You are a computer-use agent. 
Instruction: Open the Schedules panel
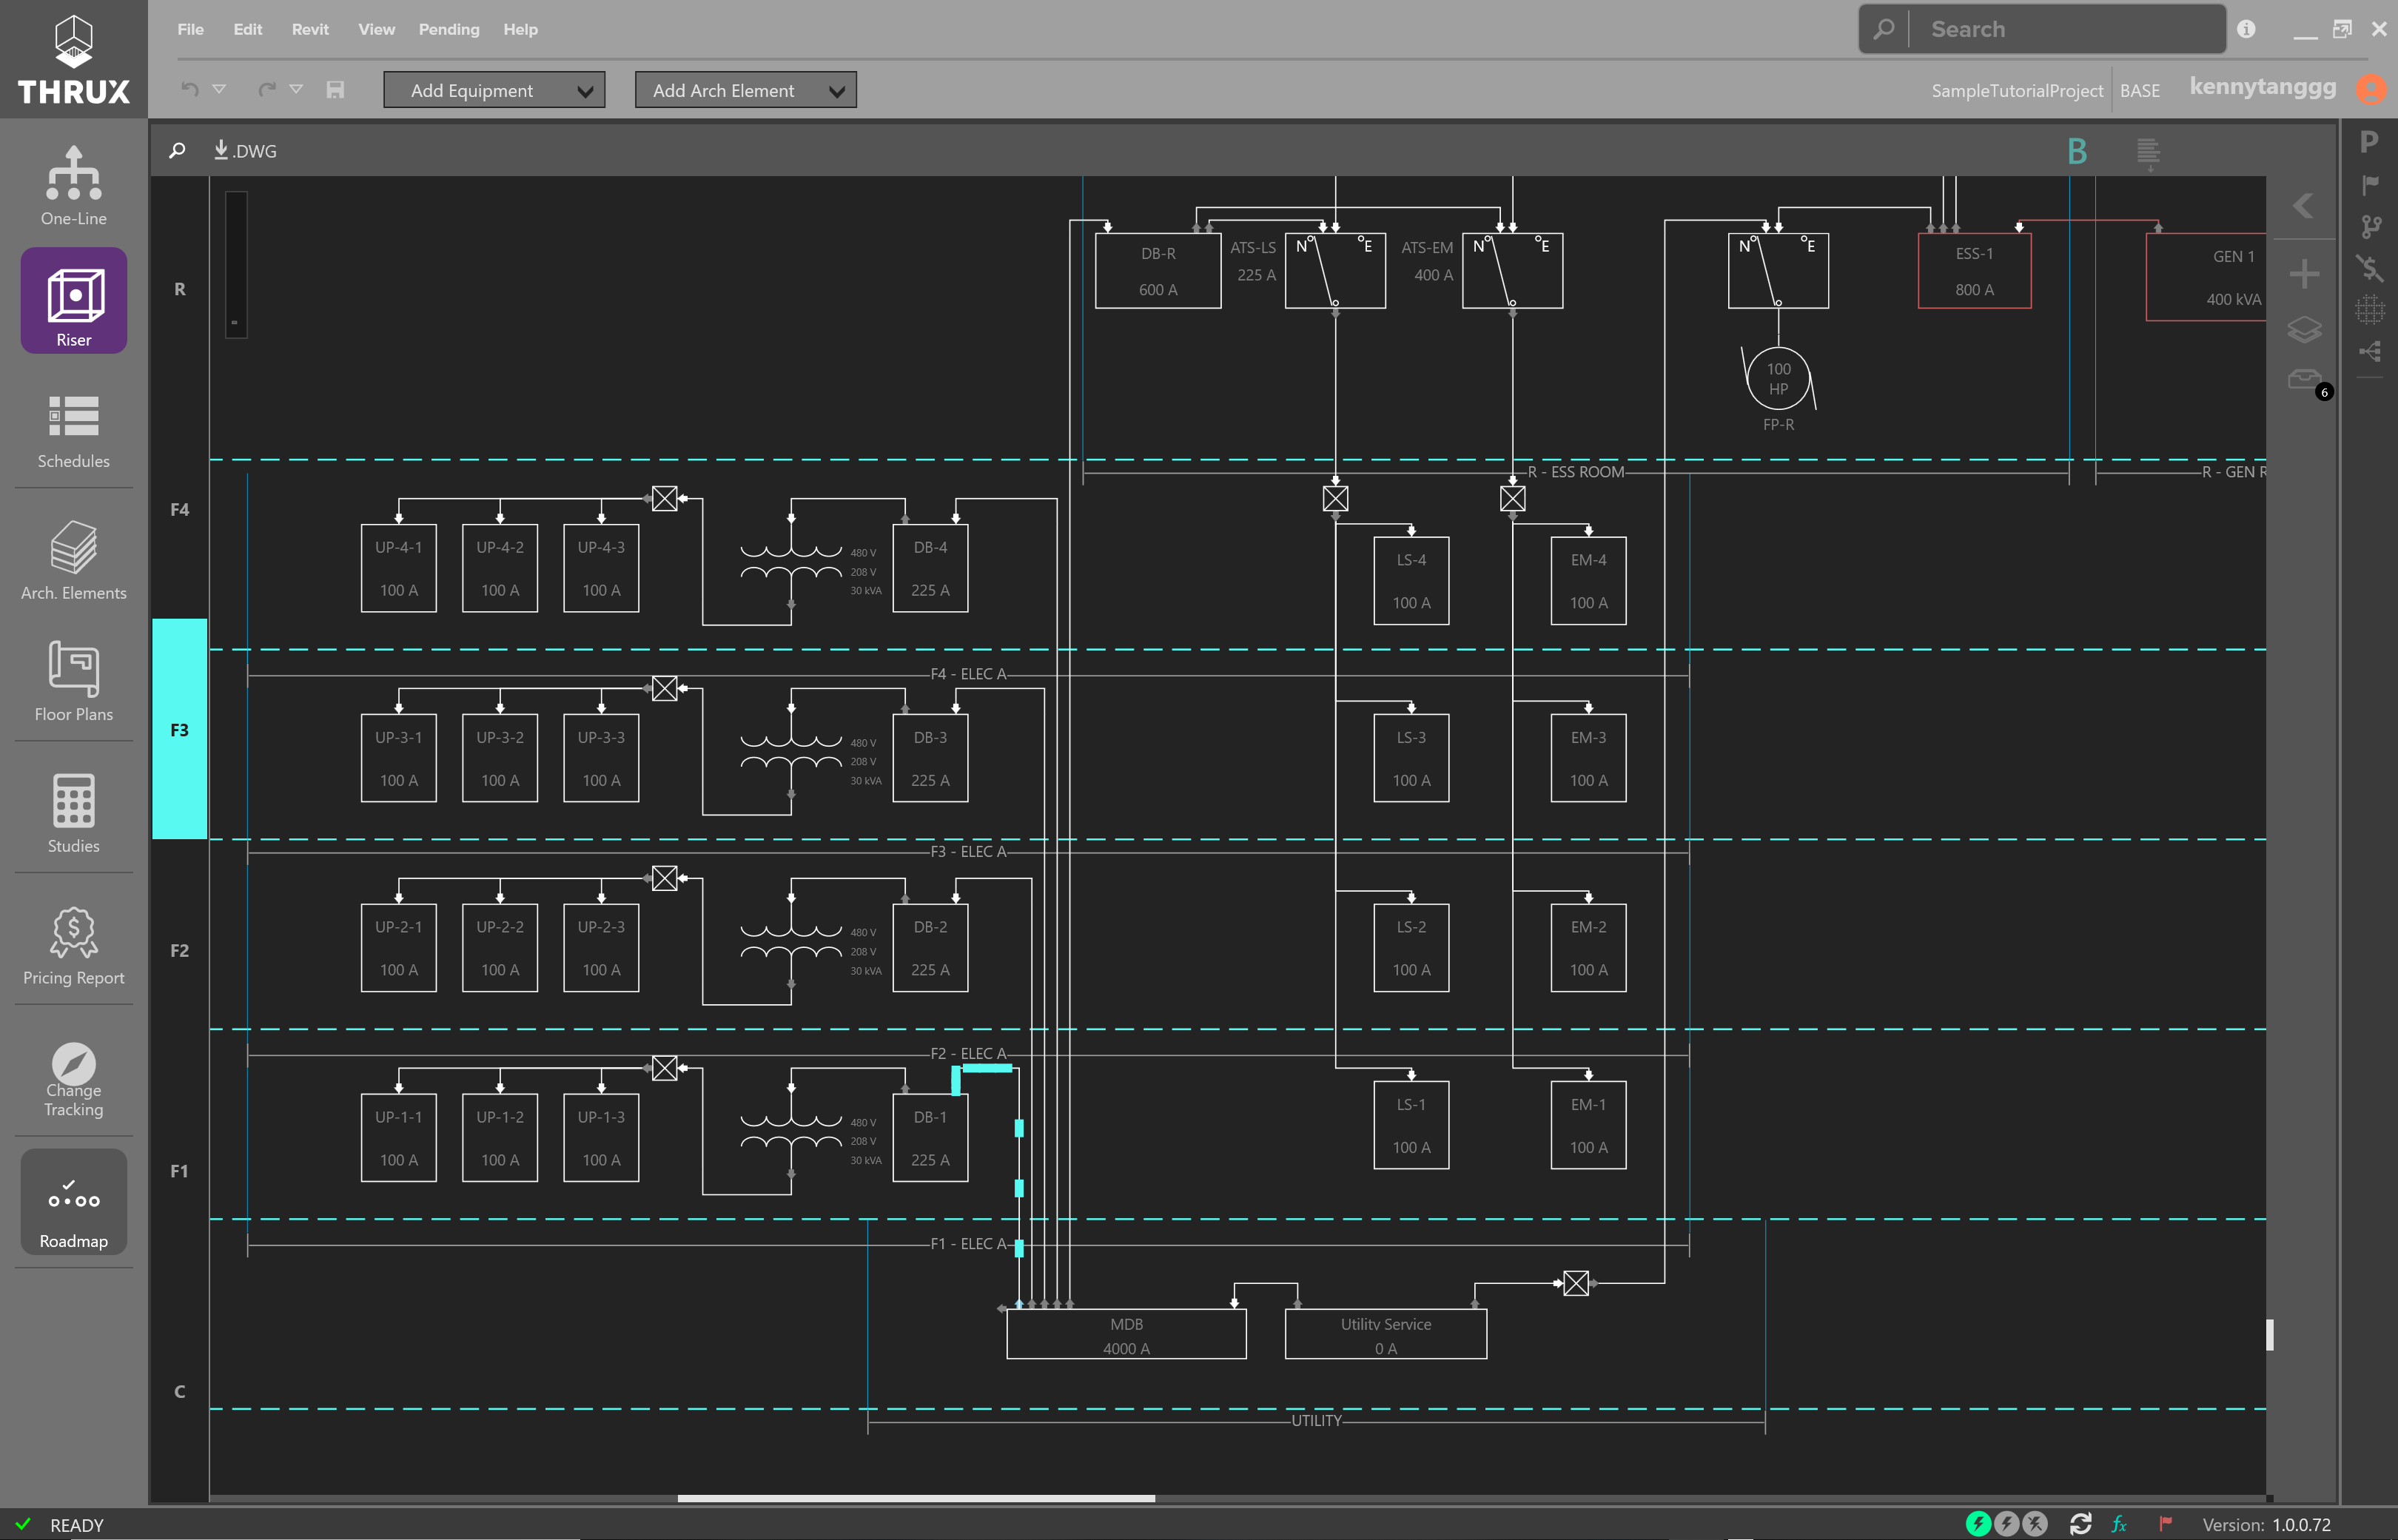pyautogui.click(x=73, y=431)
